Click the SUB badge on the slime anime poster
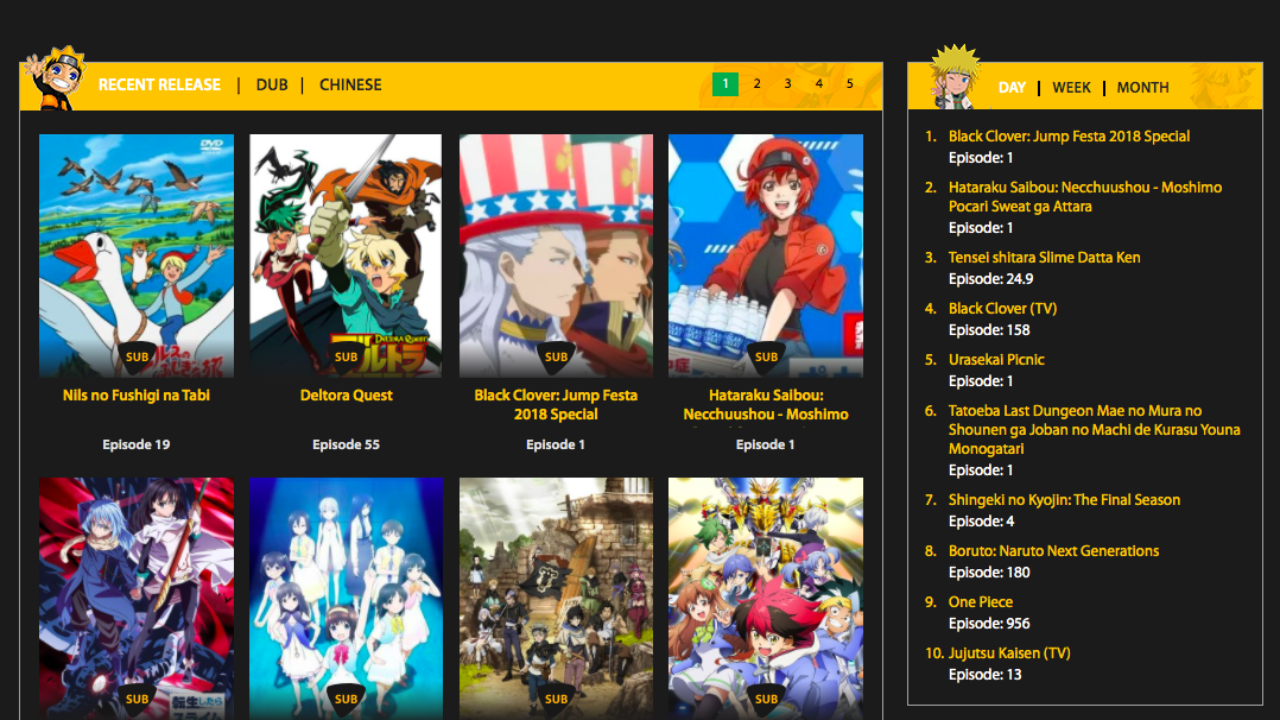This screenshot has height=720, width=1280. pyautogui.click(x=136, y=699)
